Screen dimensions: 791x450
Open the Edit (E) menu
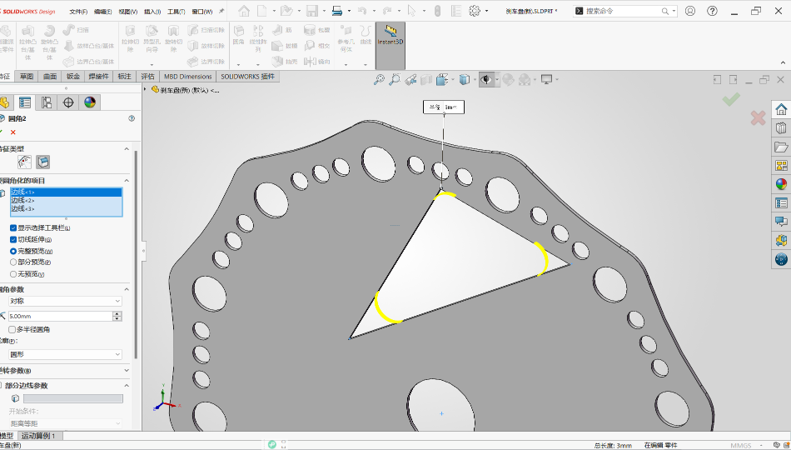103,11
